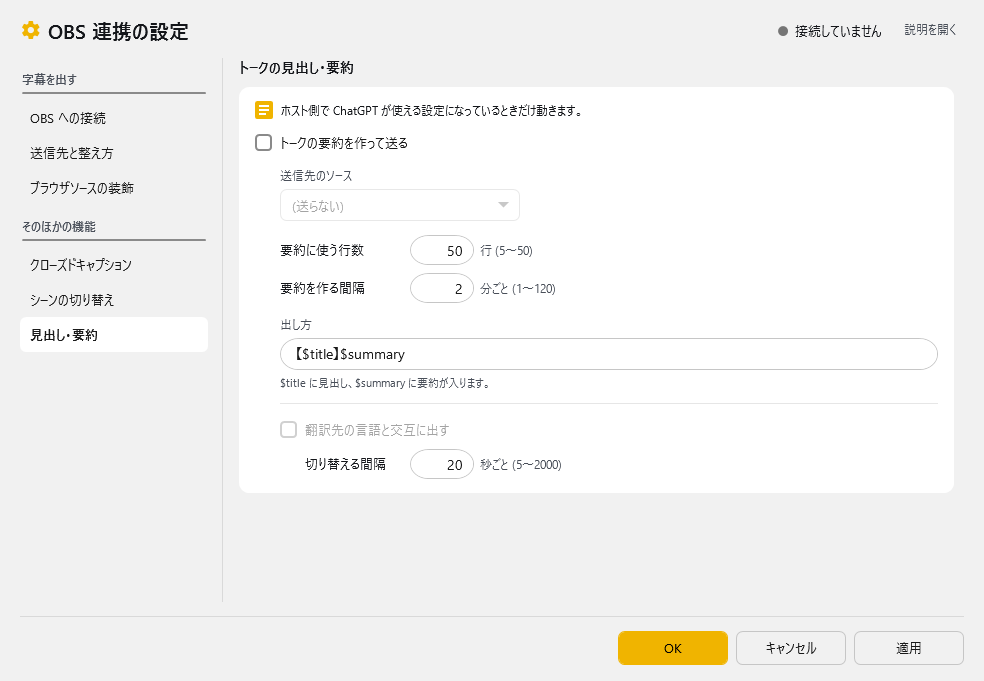Click the キャンセル button
The width and height of the screenshot is (984, 681).
click(x=791, y=648)
